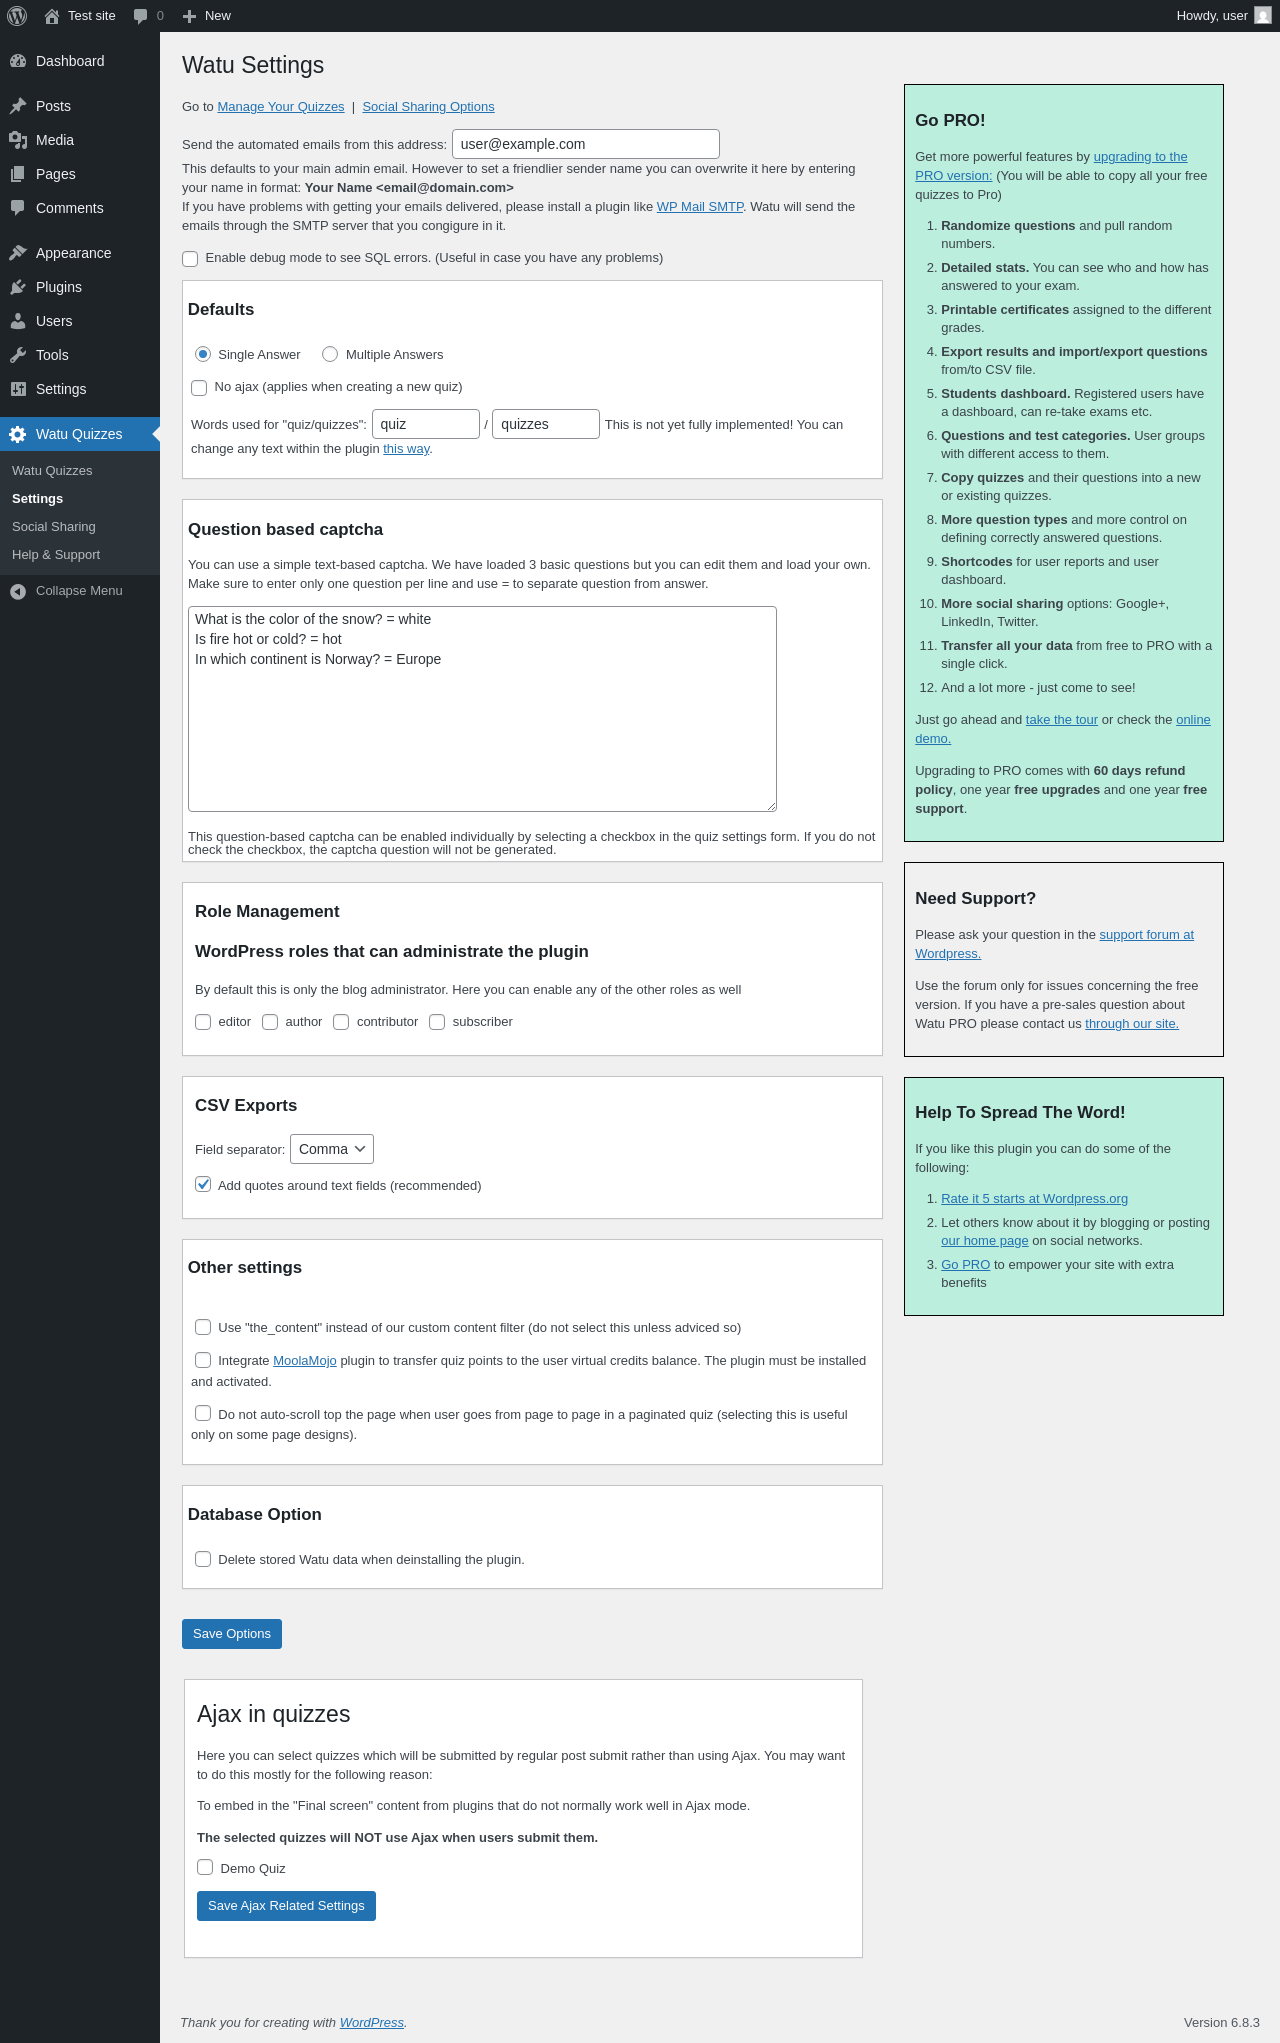Click the Pages sidebar icon
Image resolution: width=1280 pixels, height=2043 pixels.
(x=18, y=174)
